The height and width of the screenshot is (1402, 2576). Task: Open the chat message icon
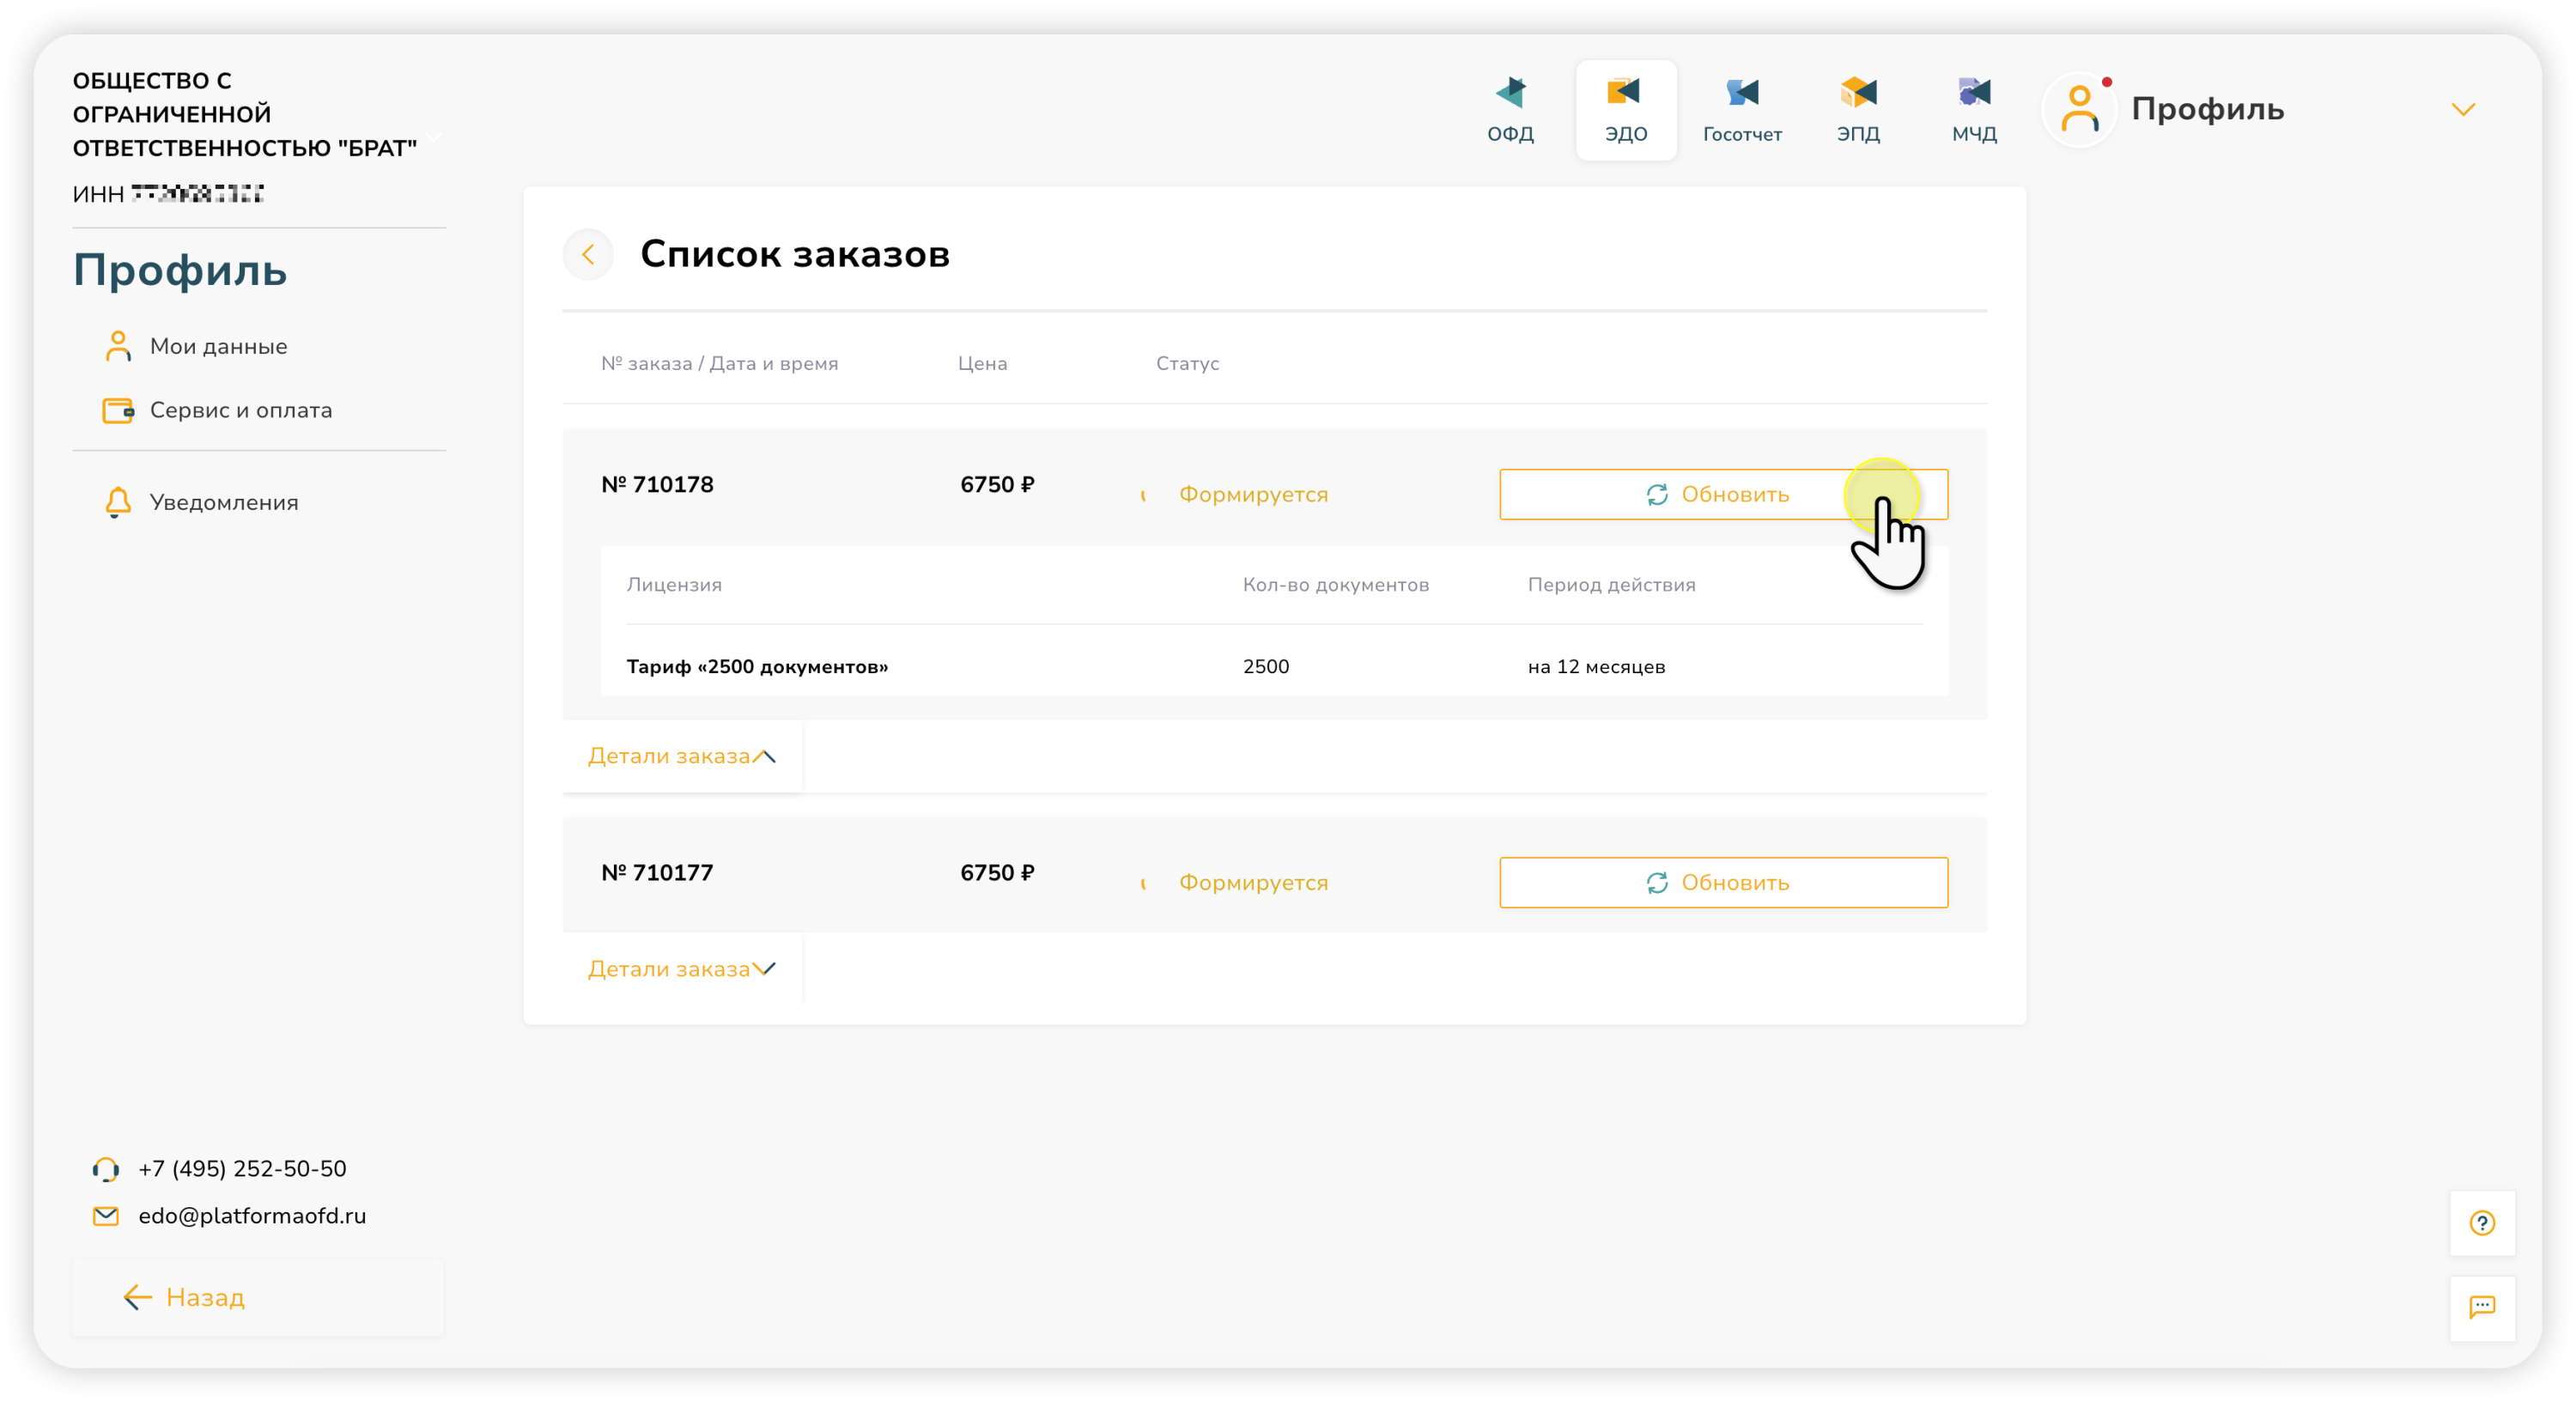2481,1307
